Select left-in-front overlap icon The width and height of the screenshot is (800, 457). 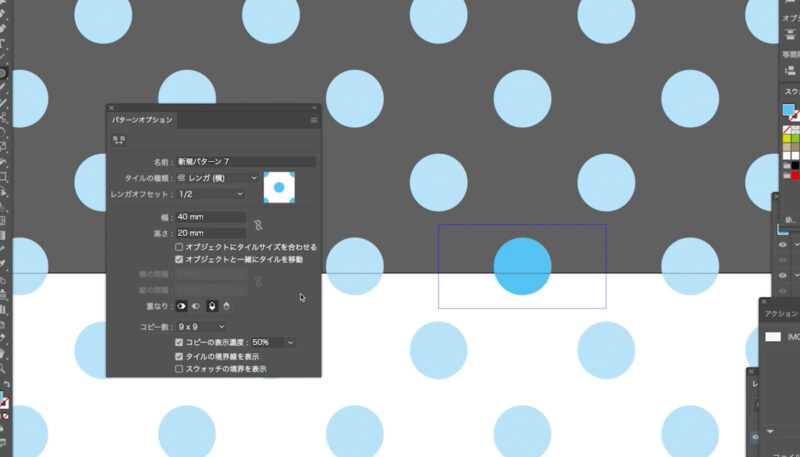coord(181,306)
